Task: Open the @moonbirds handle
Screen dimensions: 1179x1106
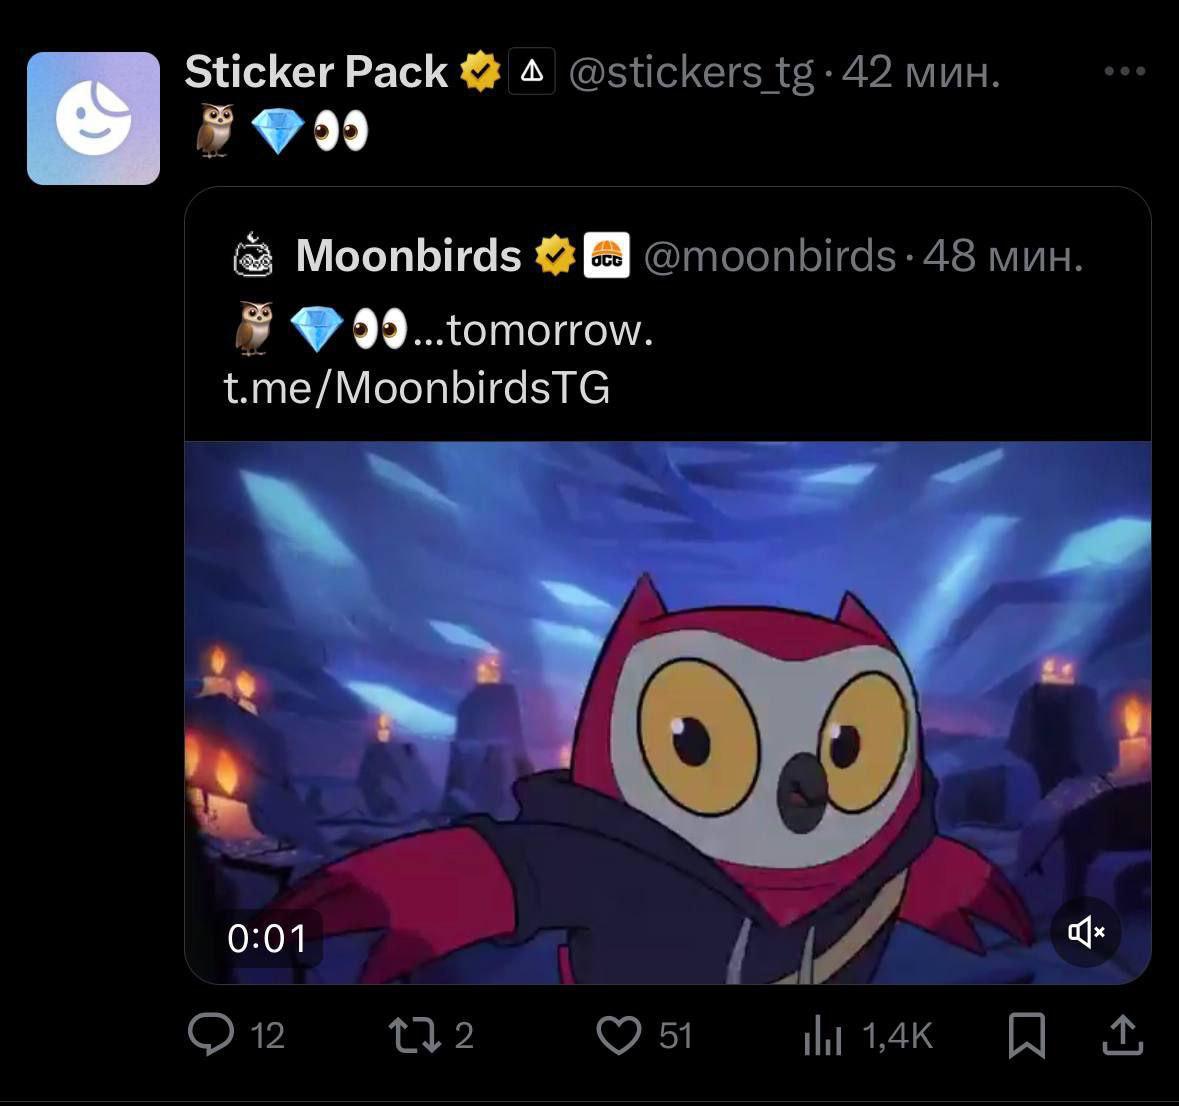Action: pos(770,256)
